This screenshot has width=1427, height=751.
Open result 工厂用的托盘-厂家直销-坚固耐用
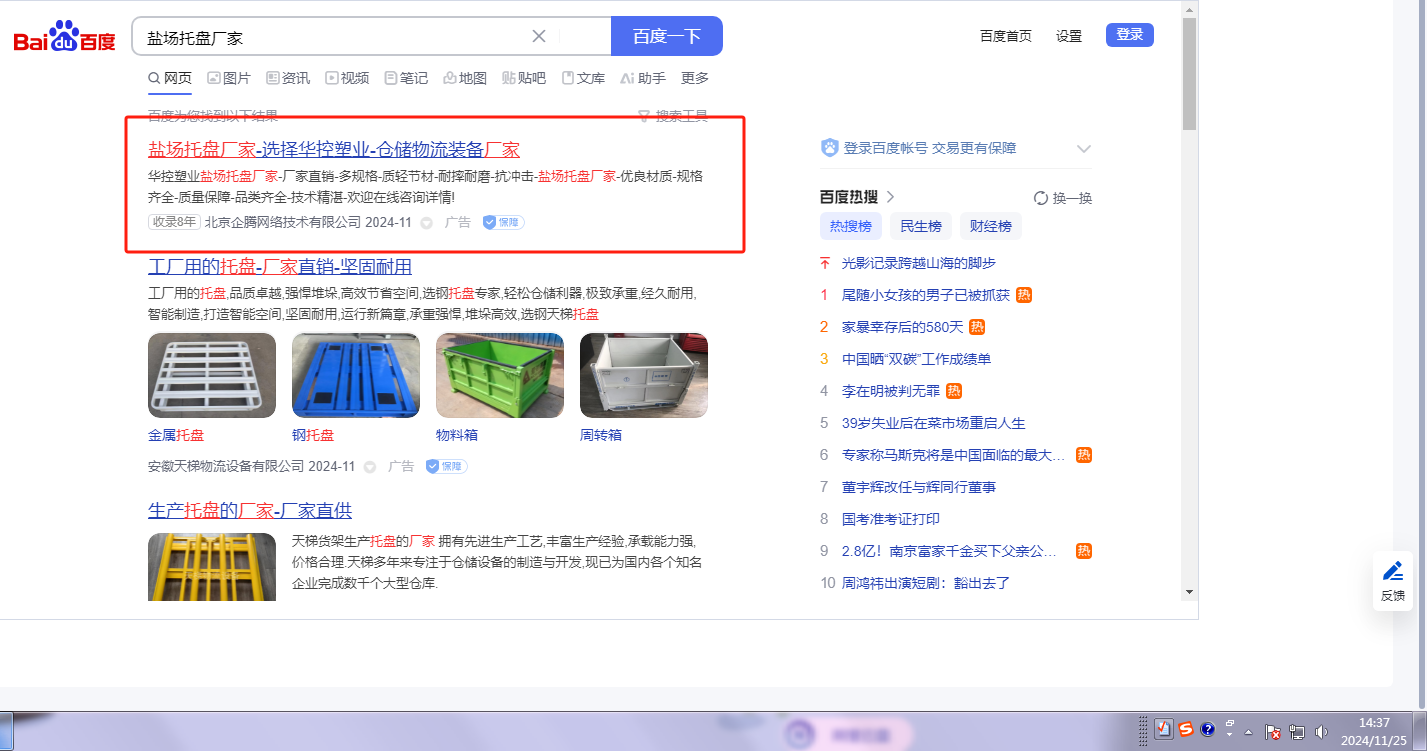(x=280, y=266)
